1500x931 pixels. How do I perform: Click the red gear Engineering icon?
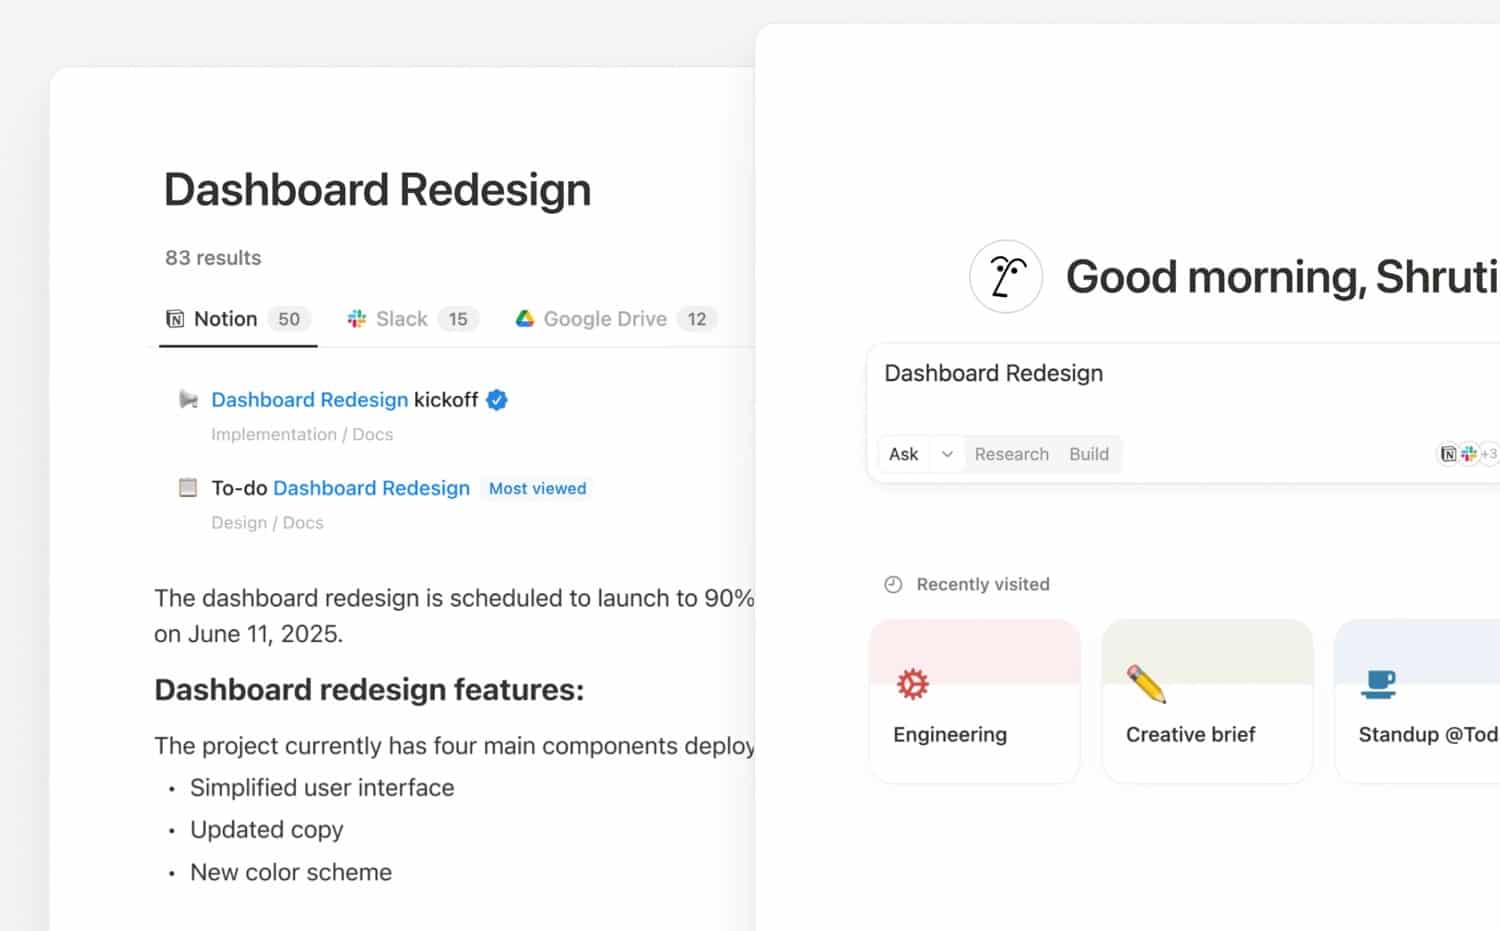(x=912, y=684)
